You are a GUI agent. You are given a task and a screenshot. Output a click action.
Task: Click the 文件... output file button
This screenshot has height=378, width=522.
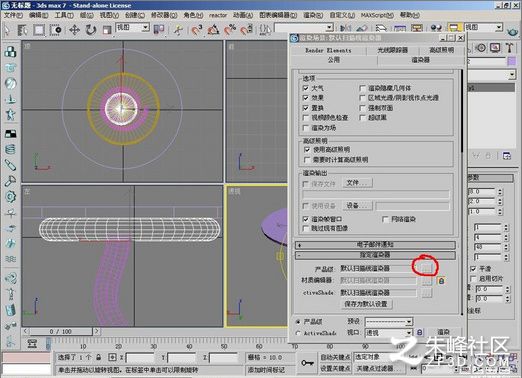[x=357, y=183]
